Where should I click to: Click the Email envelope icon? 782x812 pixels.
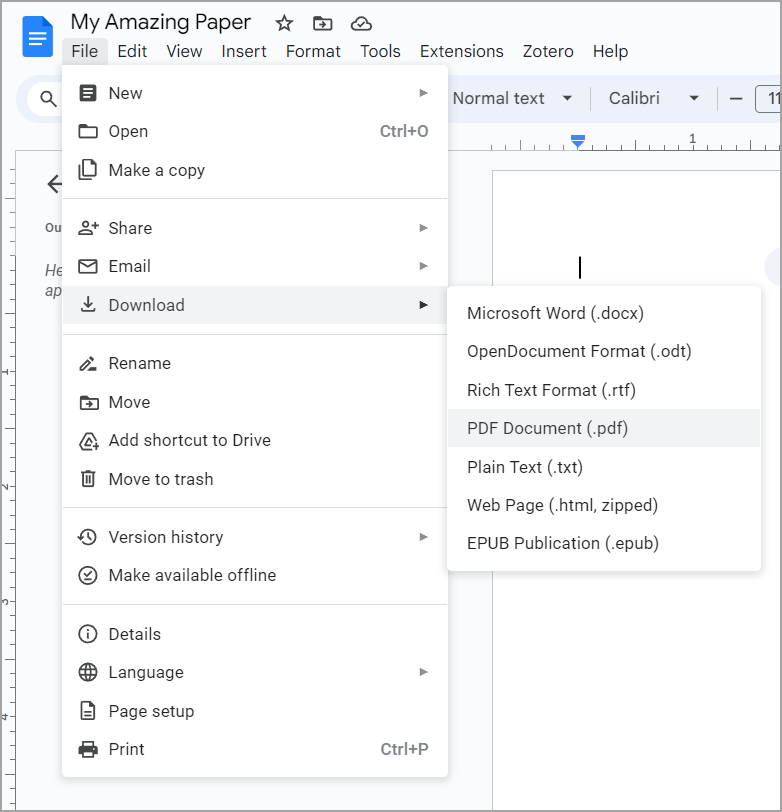[88, 266]
